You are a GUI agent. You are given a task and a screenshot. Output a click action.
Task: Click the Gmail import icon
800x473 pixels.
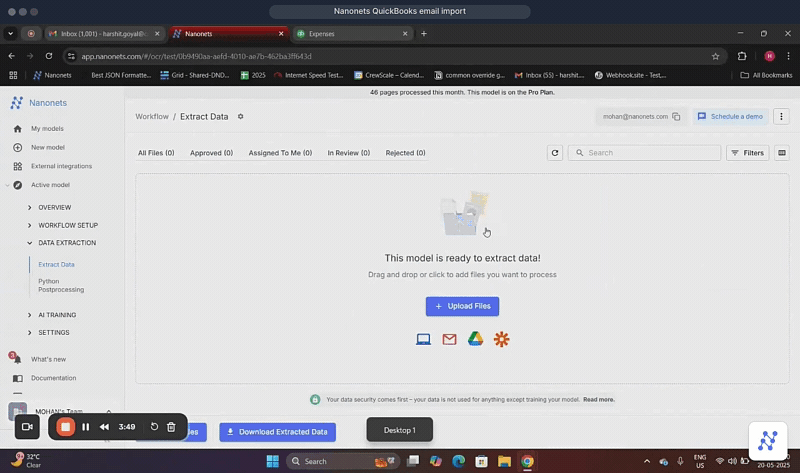click(x=449, y=339)
